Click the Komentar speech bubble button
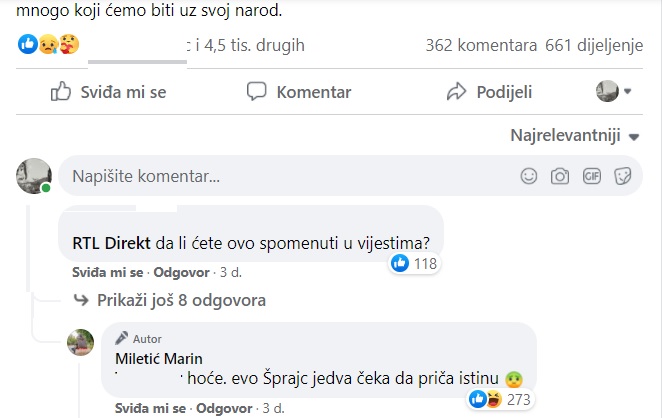 coord(300,92)
